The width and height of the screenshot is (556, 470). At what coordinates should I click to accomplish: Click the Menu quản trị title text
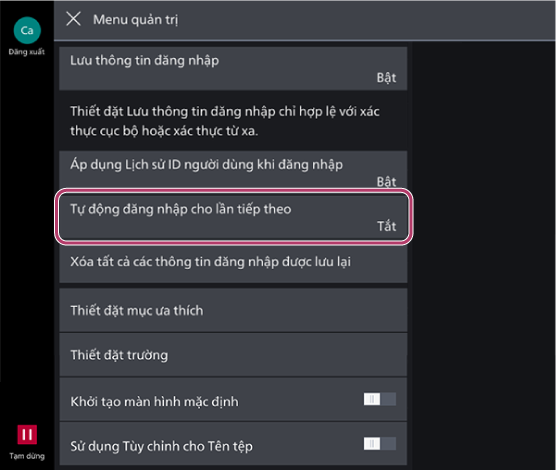coord(135,20)
